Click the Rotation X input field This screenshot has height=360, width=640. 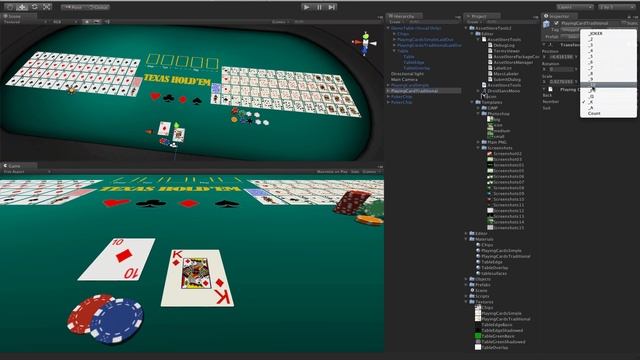pyautogui.click(x=562, y=69)
